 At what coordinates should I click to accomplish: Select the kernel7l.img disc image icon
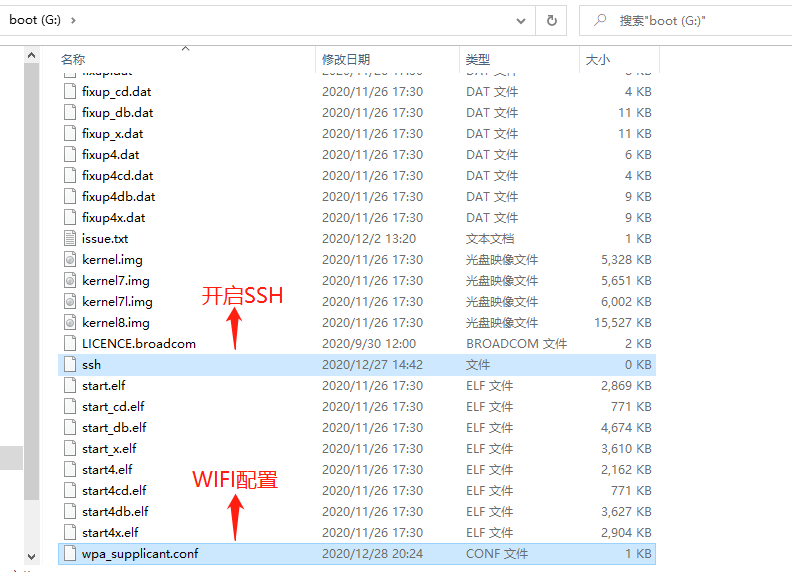coord(69,302)
